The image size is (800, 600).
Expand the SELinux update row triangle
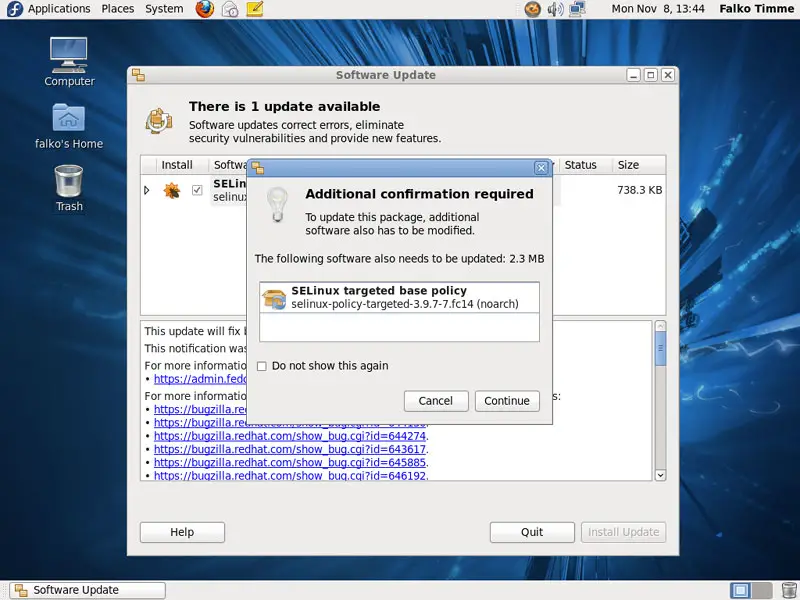[x=147, y=190]
